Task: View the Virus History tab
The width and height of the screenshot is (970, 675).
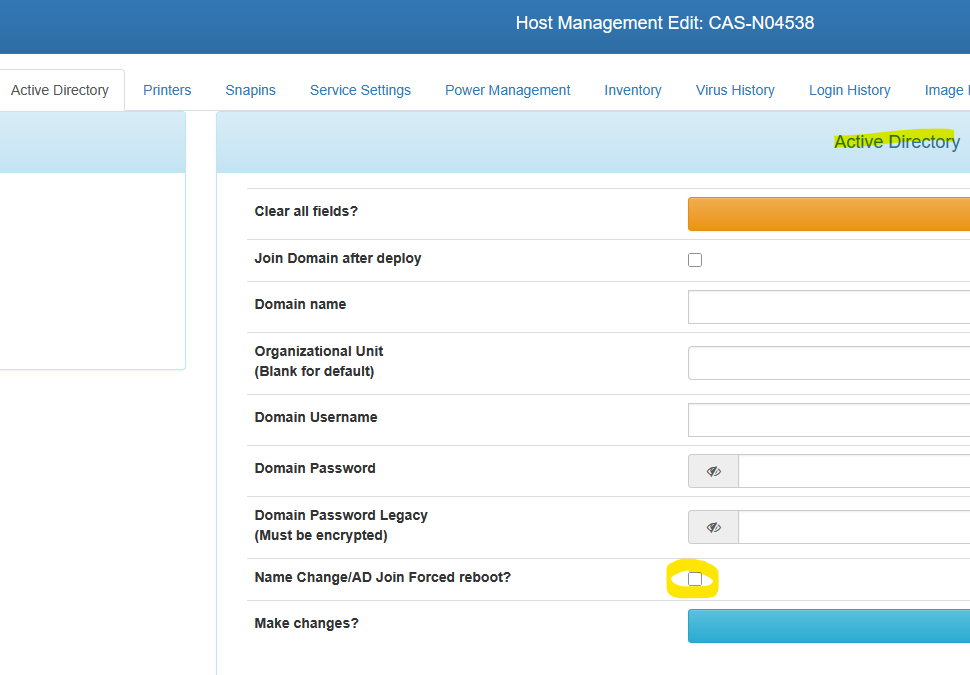Action: tap(735, 90)
